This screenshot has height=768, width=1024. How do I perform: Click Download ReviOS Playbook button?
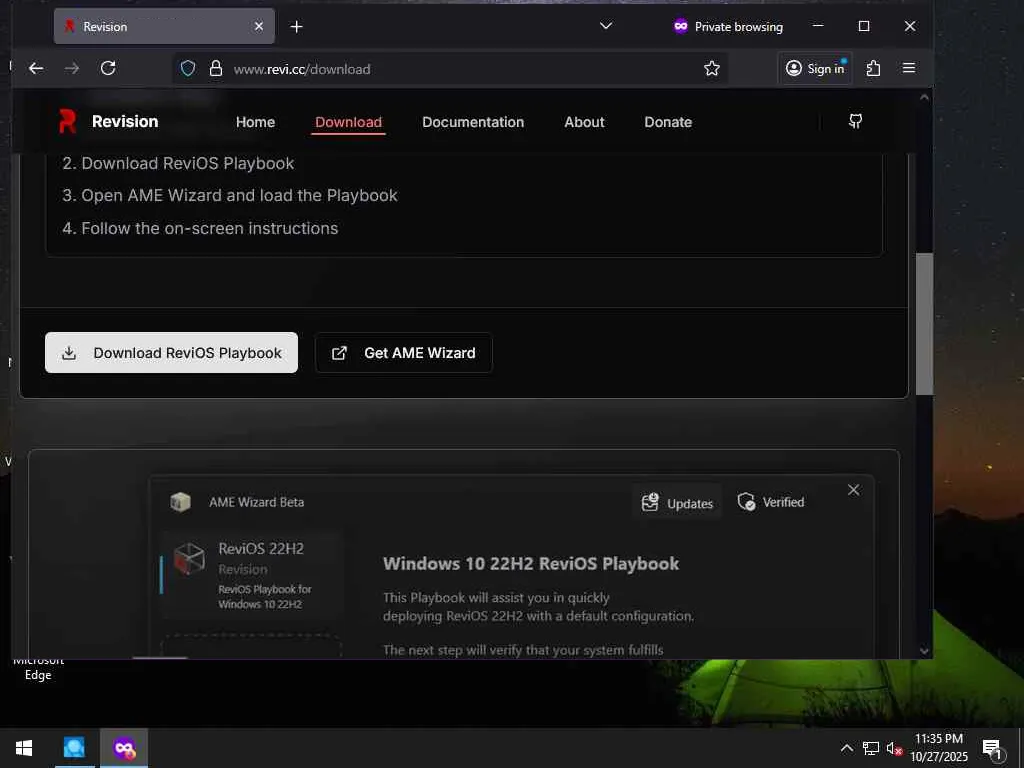(x=171, y=353)
